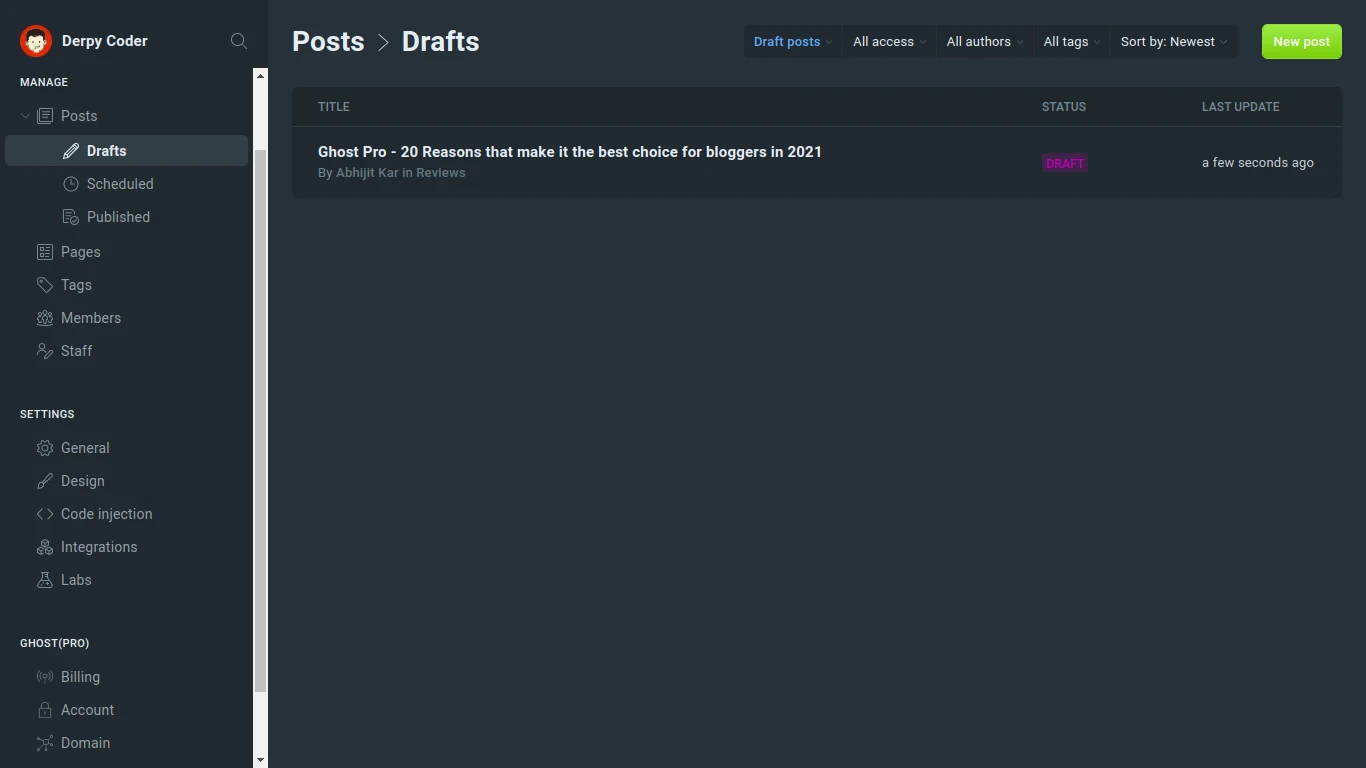1366x768 pixels.
Task: Click the Derpy Coder avatar logo
Action: pyautogui.click(x=36, y=41)
